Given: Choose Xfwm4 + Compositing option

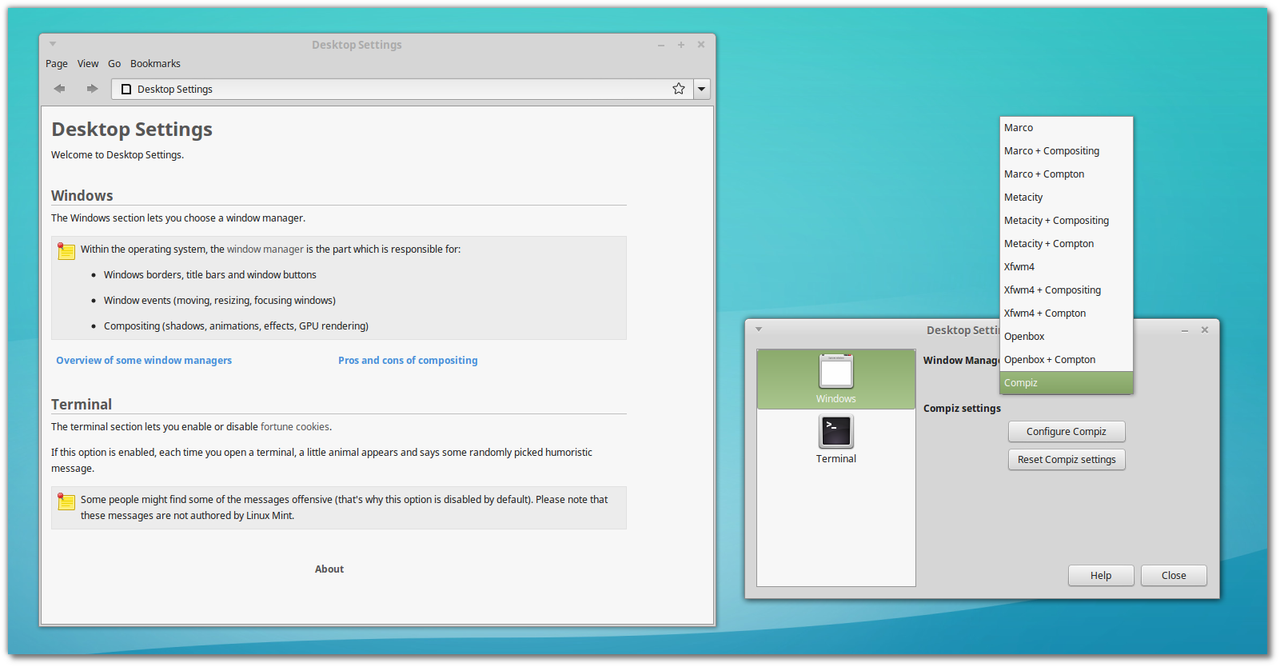Looking at the screenshot, I should point(1066,290).
